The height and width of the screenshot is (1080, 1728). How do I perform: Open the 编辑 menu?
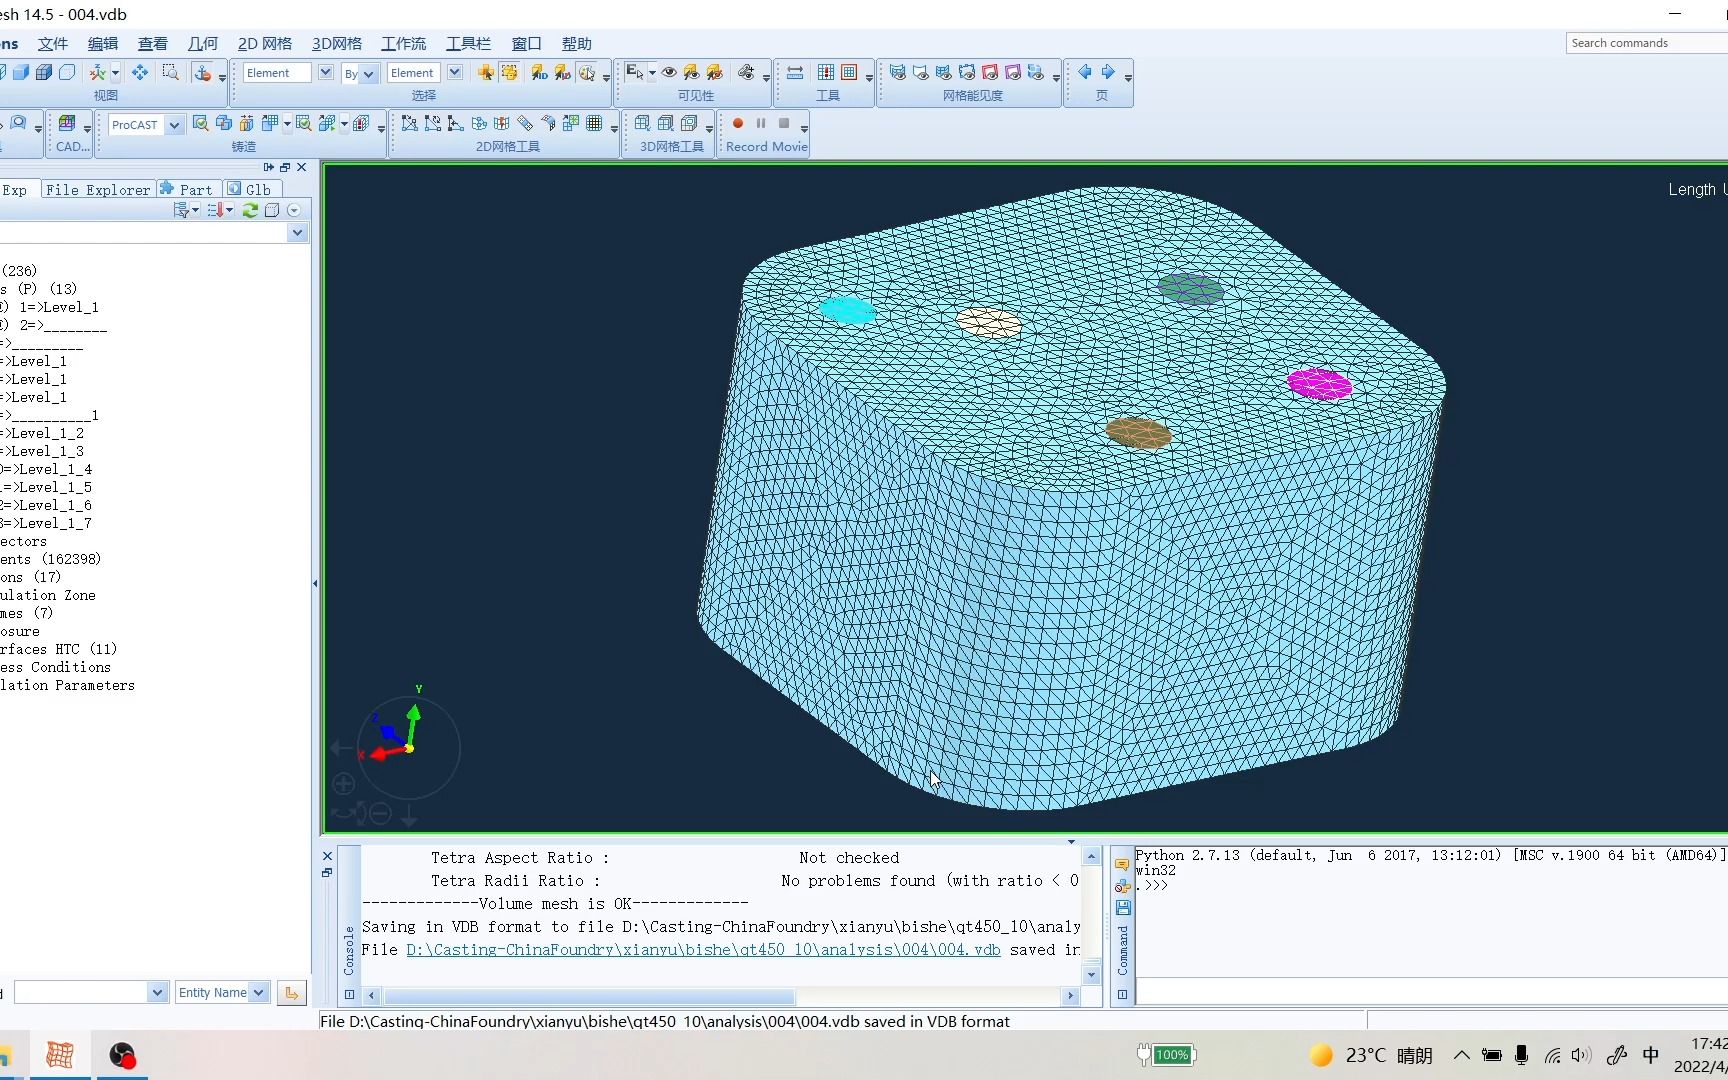[103, 44]
